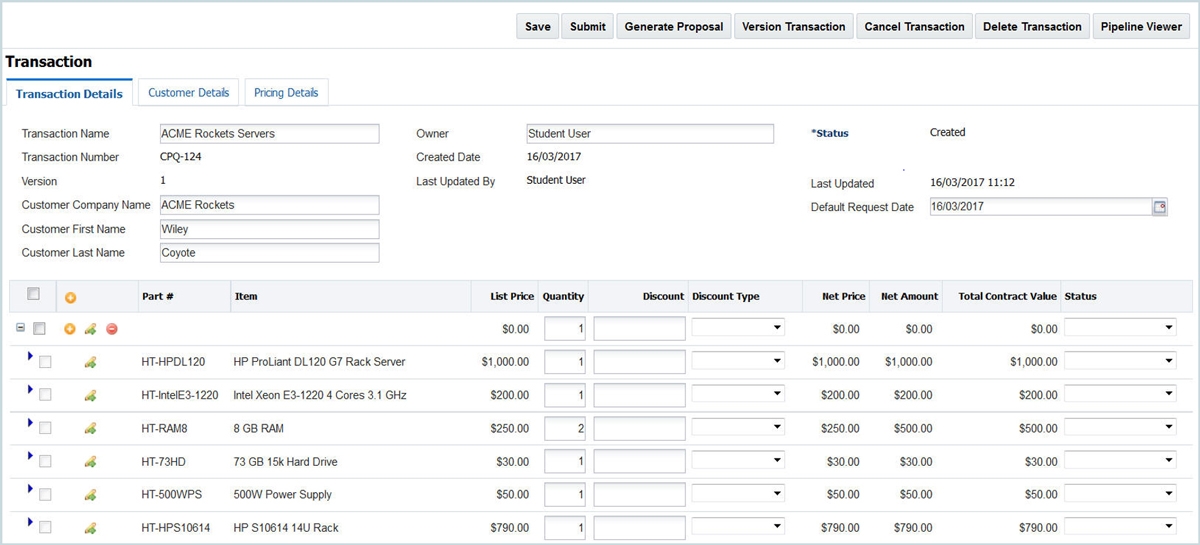1200x545 pixels.
Task: Switch to the Transaction Details tab
Action: tap(69, 93)
